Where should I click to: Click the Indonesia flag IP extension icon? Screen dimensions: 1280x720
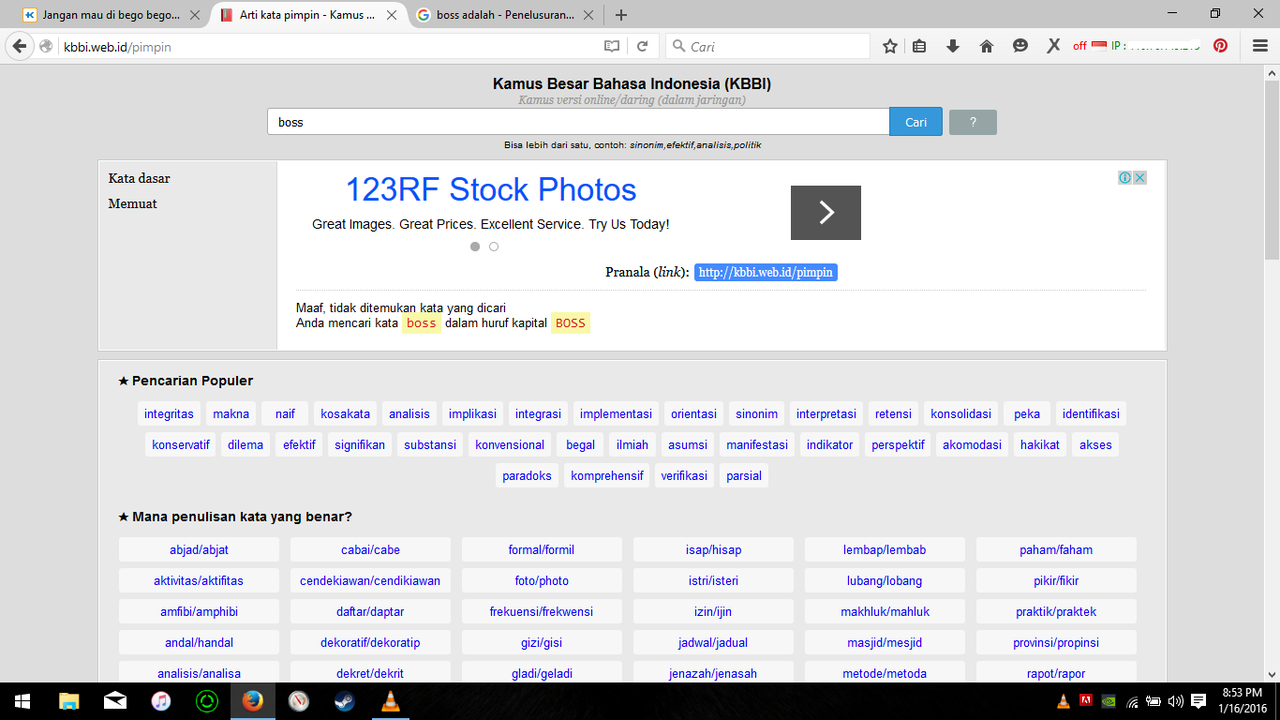coord(1099,46)
